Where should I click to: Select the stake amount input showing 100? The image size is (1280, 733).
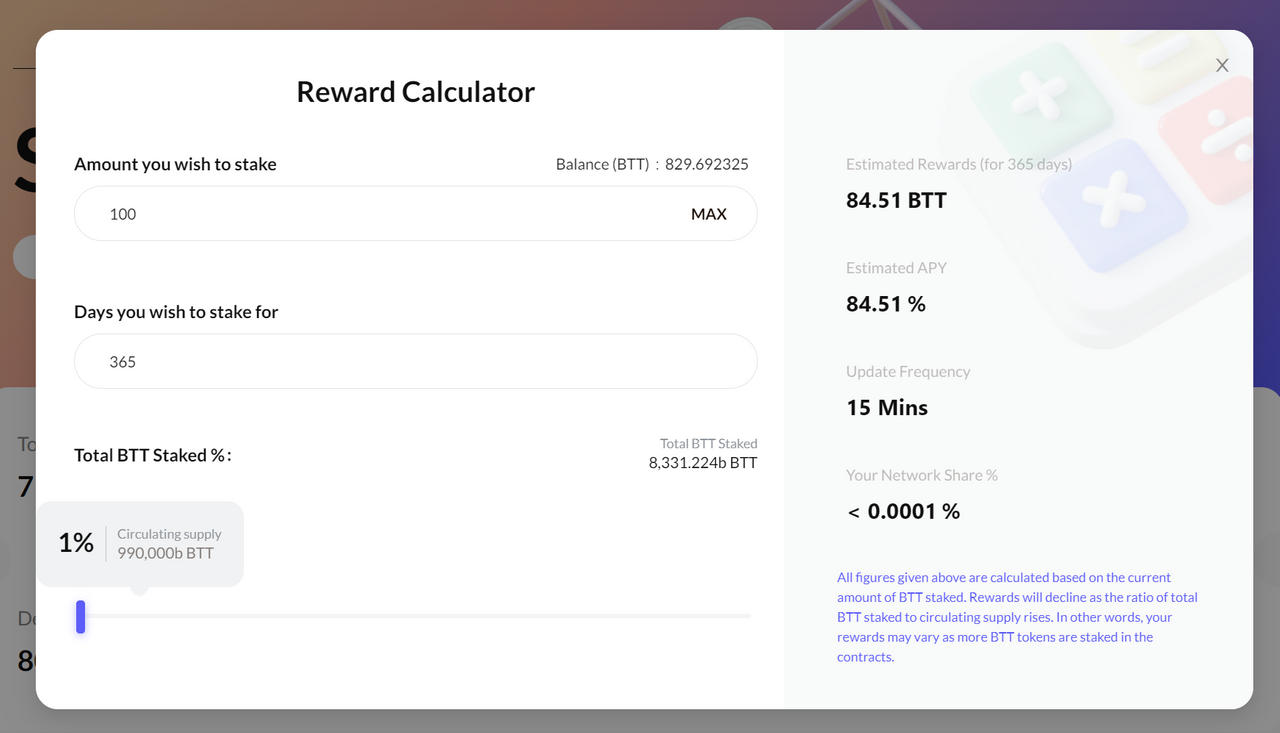point(300,213)
